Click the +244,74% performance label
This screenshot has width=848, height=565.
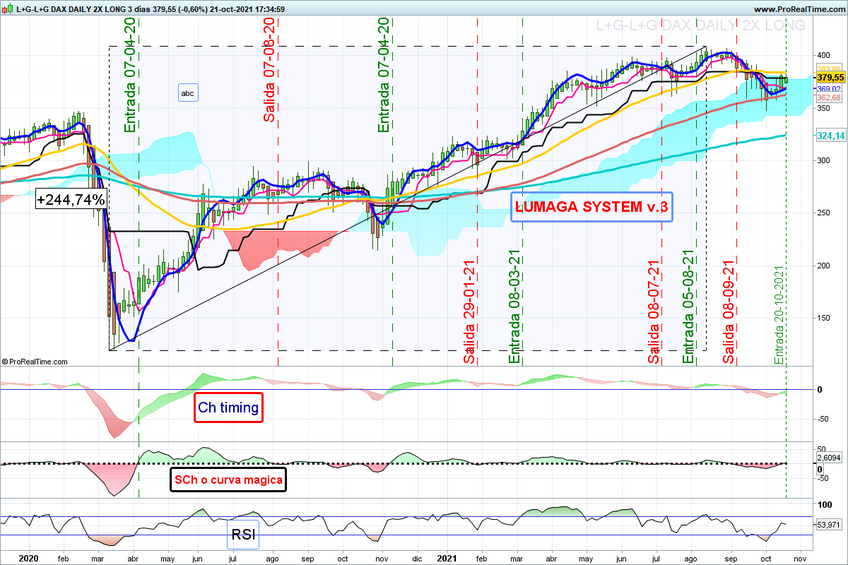click(x=71, y=200)
